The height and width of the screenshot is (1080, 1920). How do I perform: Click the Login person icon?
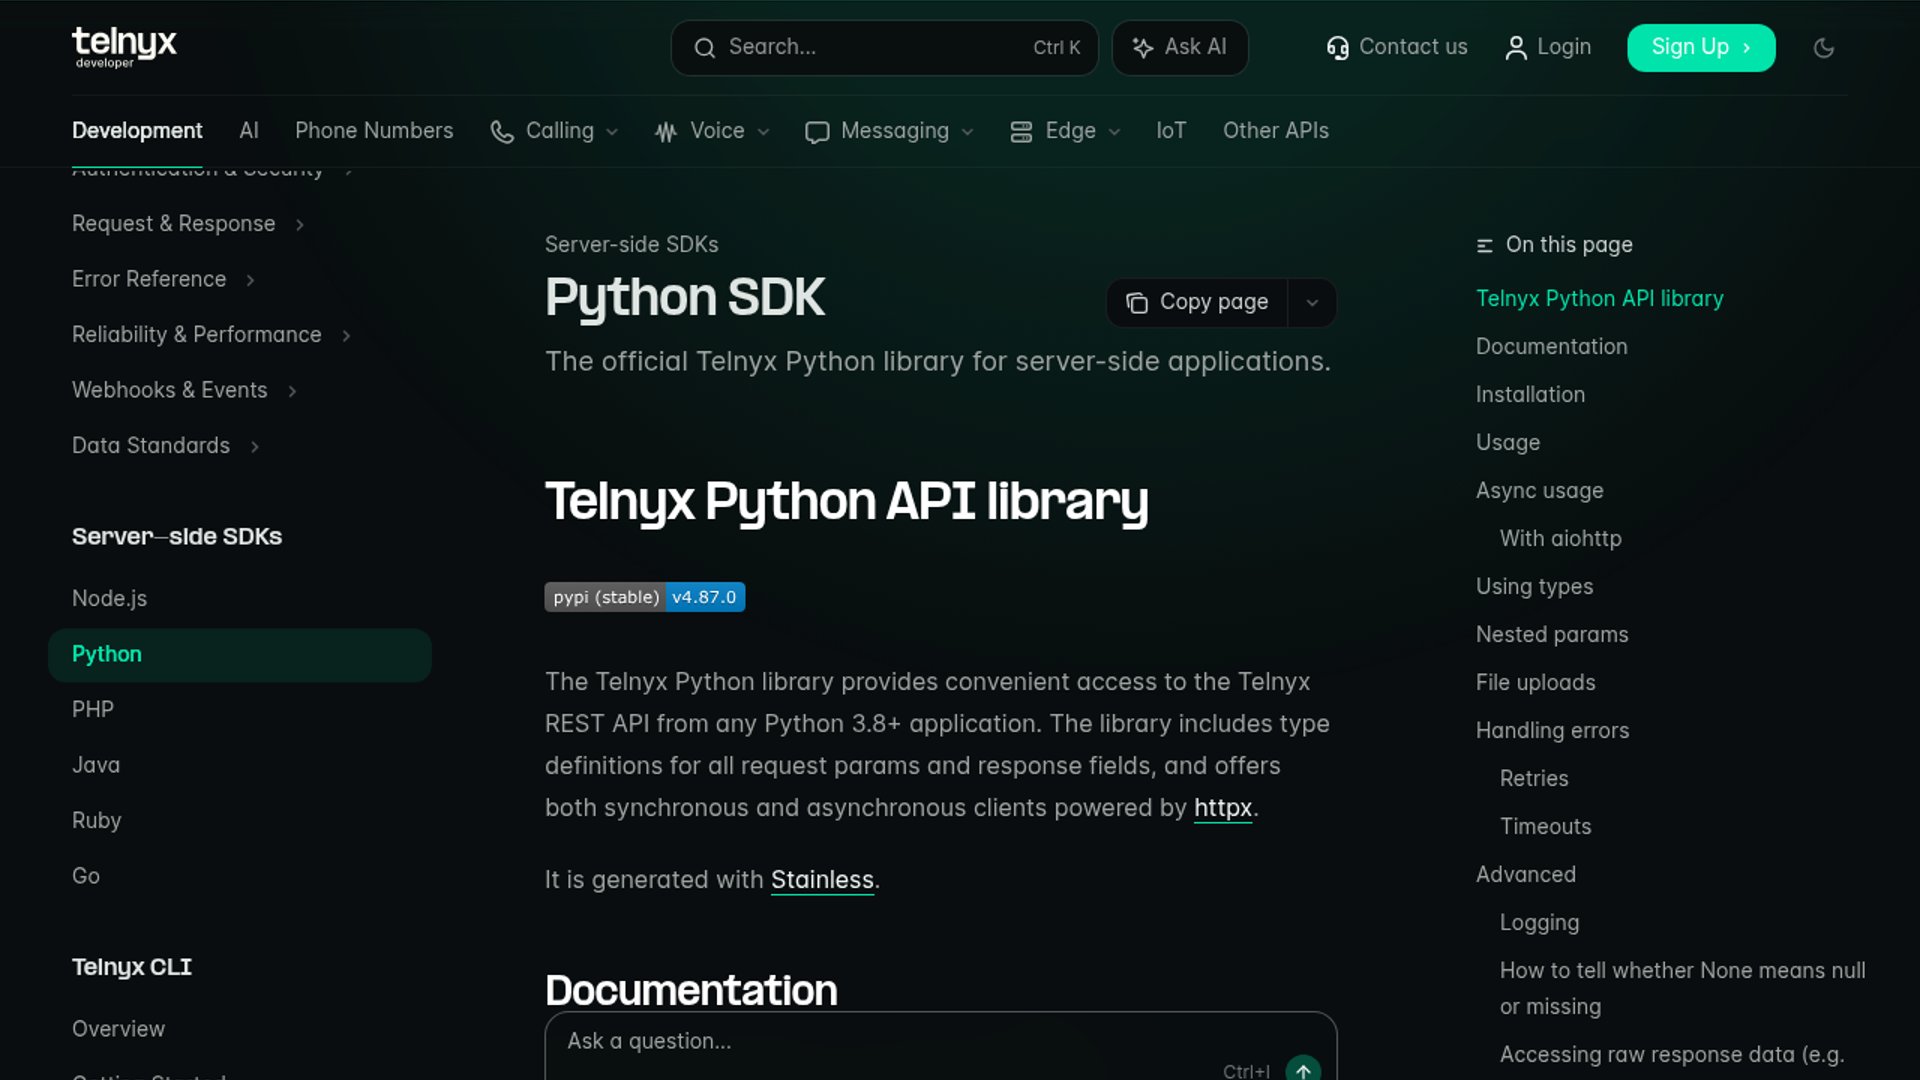click(1515, 48)
